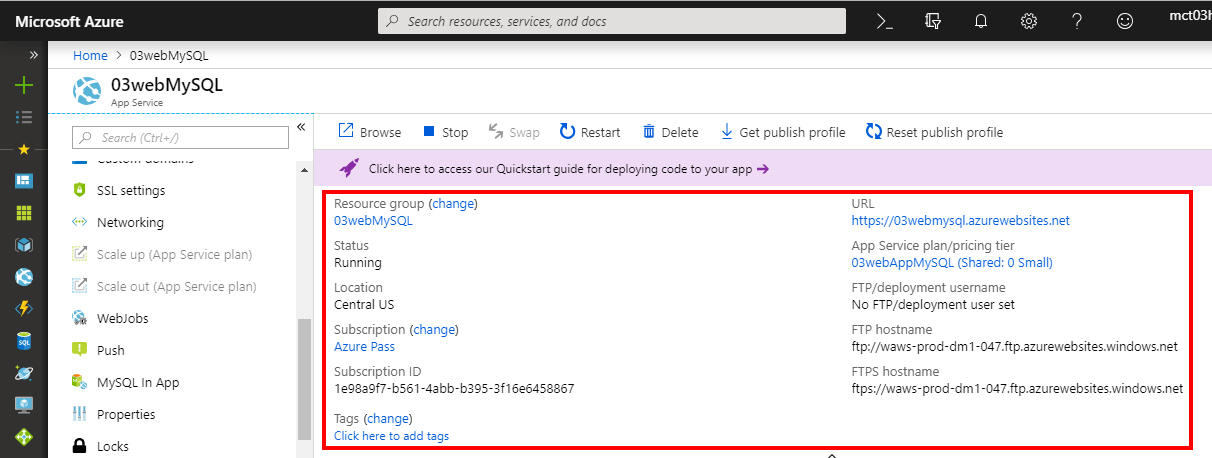This screenshot has height=458, width=1212.
Task: Select the FTP hostname value
Action: point(1015,347)
